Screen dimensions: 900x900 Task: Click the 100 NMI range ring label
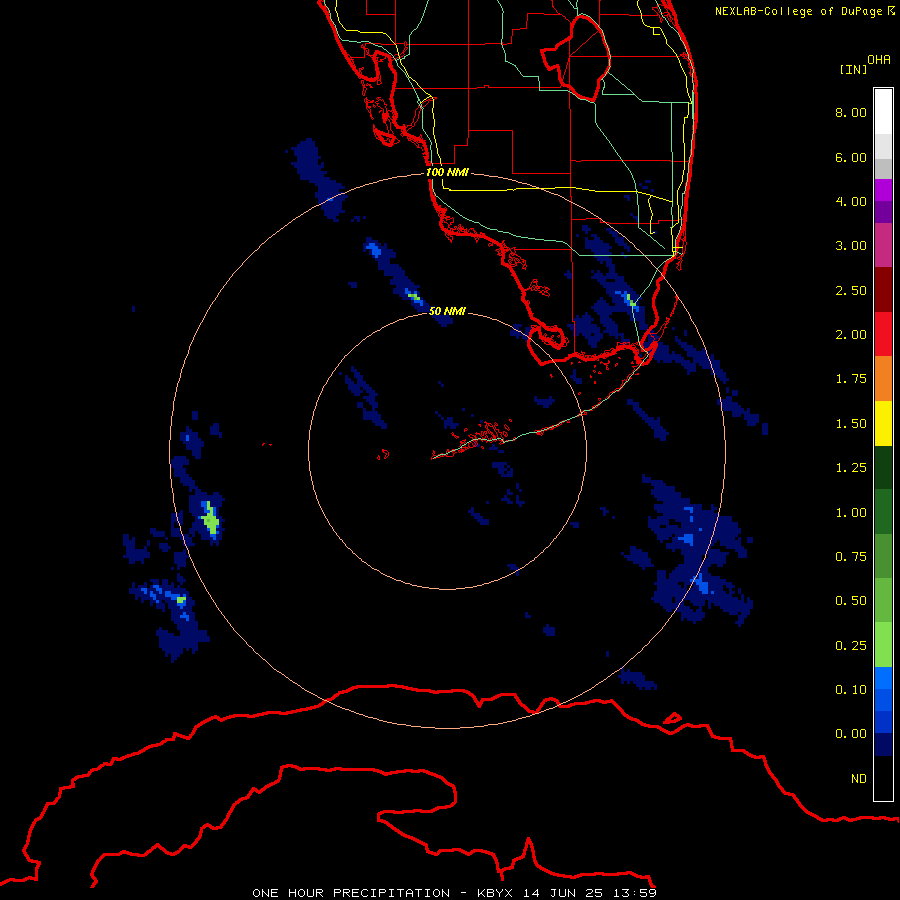tap(447, 172)
